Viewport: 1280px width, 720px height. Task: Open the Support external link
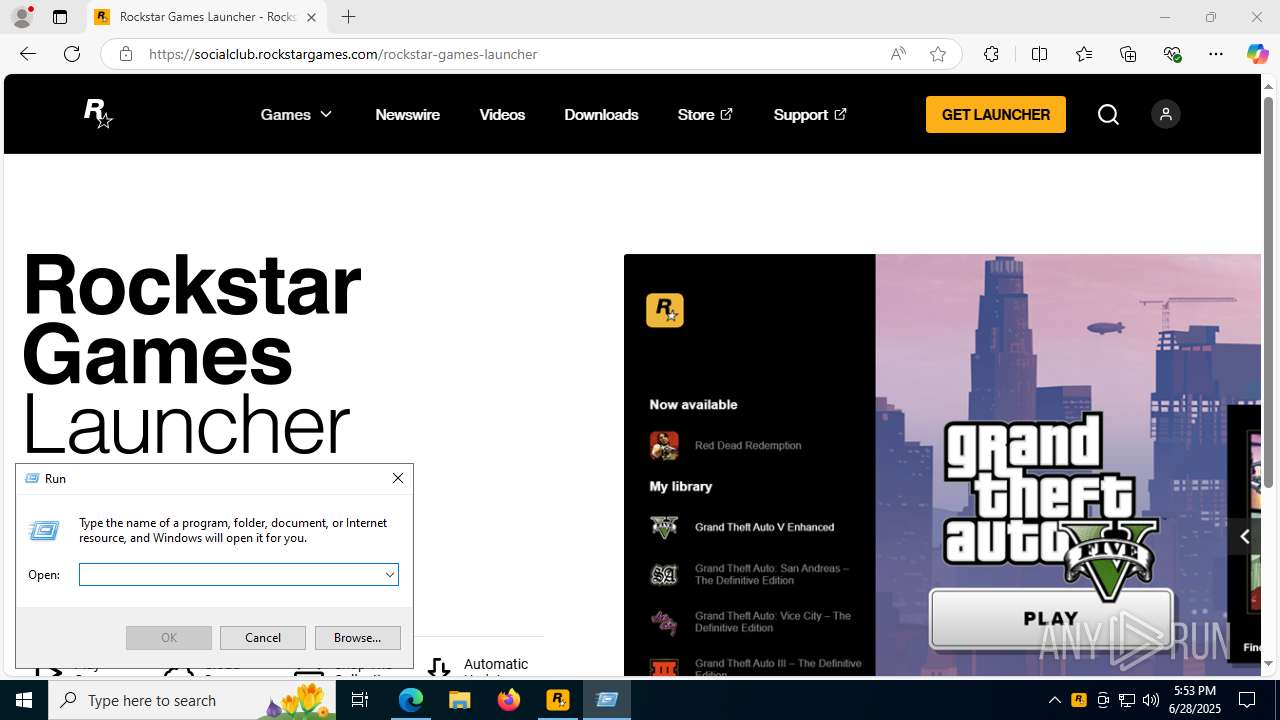[810, 115]
